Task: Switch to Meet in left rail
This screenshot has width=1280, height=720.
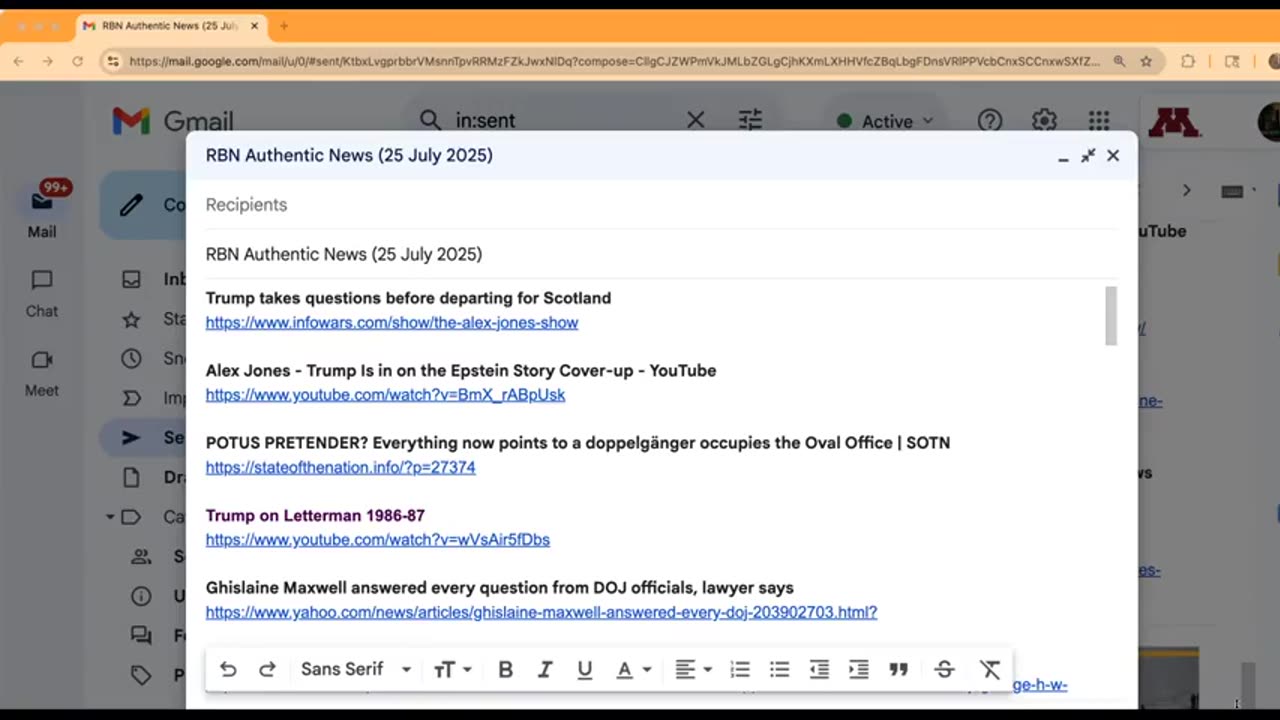Action: 42,374
